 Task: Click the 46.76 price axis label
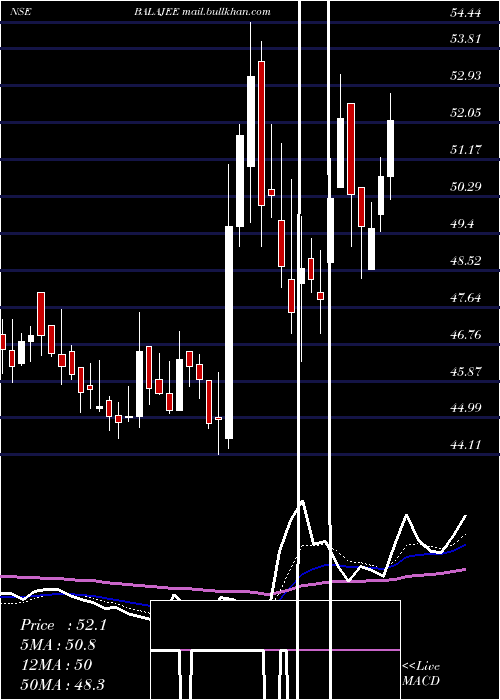tap(466, 334)
